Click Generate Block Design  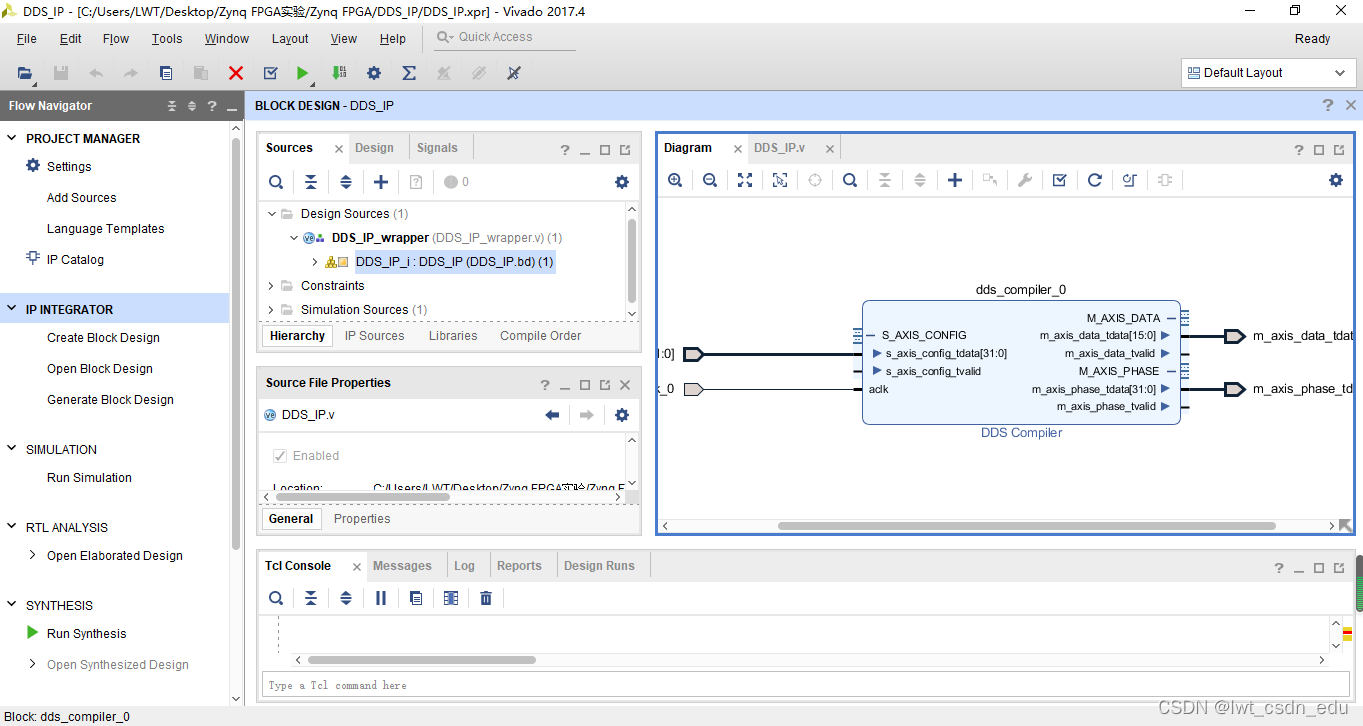(110, 400)
